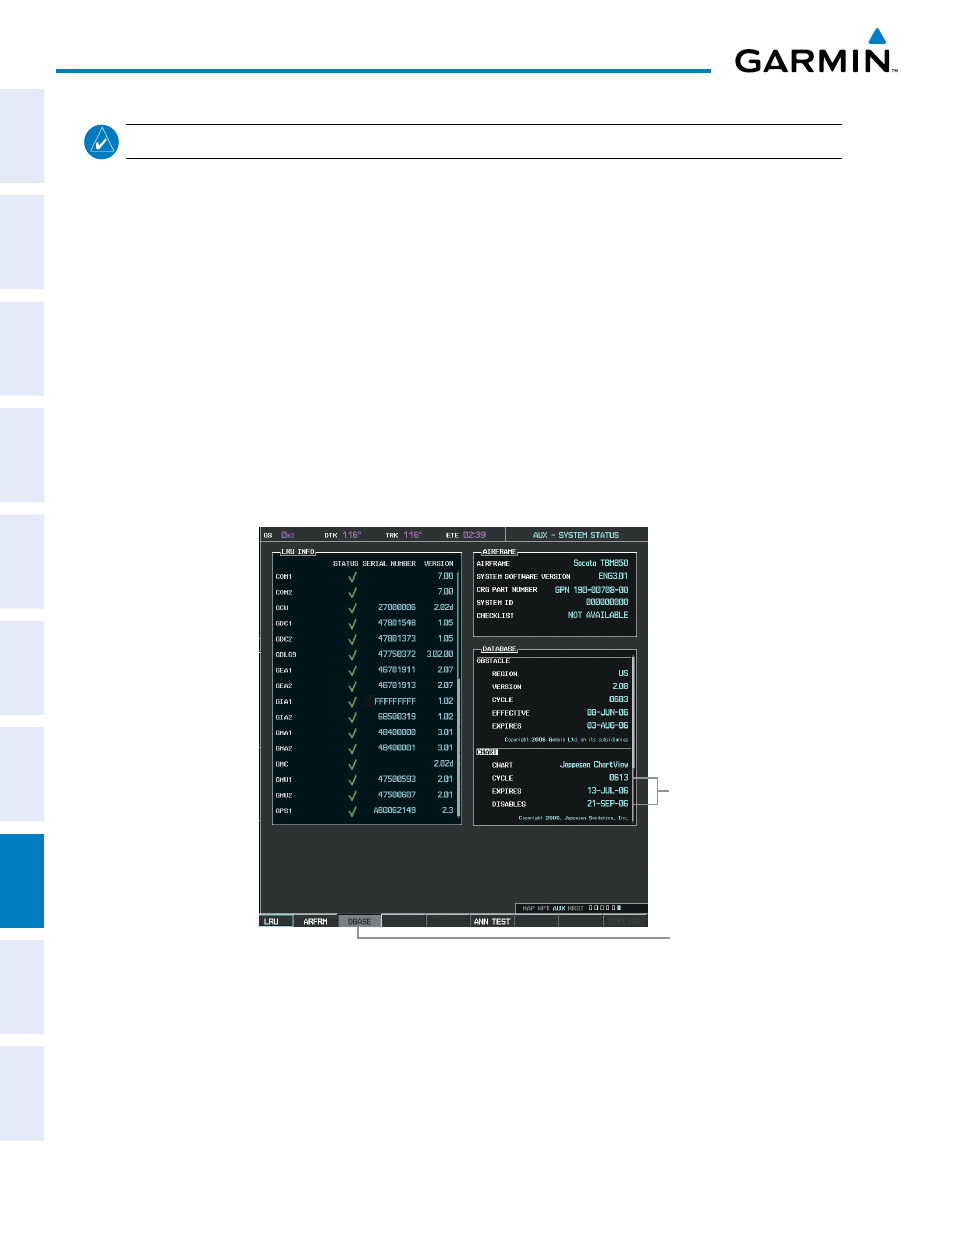Click the GEA2 status checkmark

tap(352, 686)
